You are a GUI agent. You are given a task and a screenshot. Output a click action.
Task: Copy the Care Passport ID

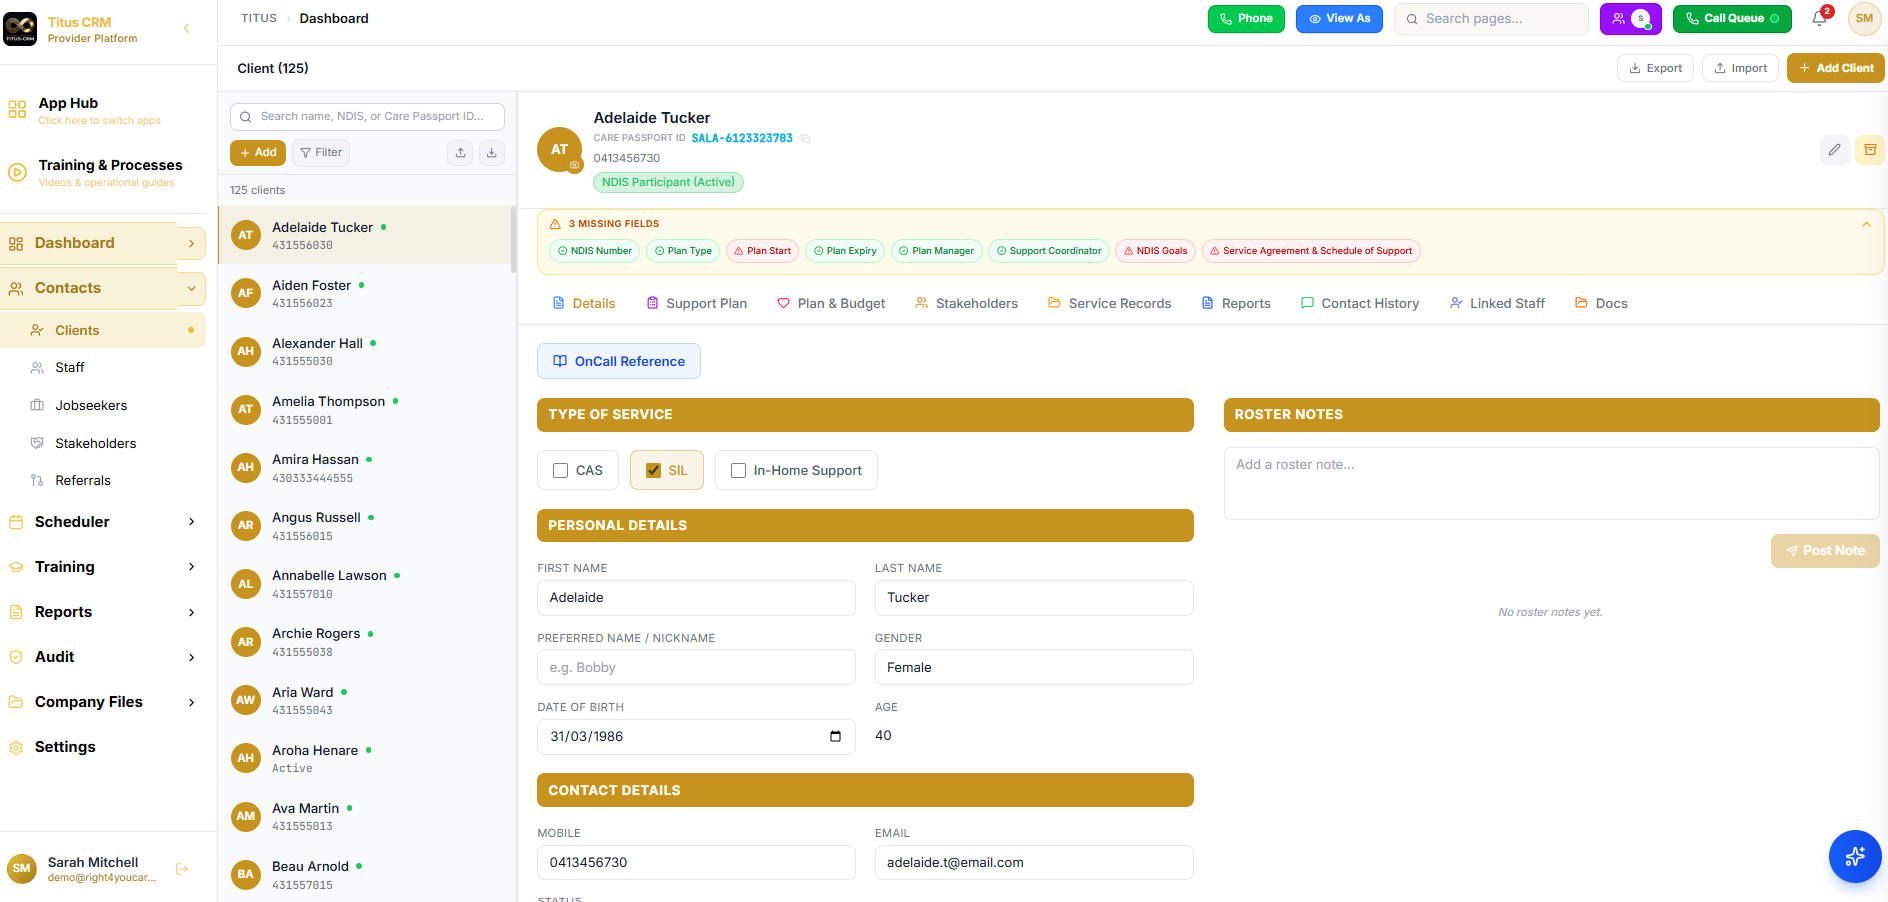805,139
